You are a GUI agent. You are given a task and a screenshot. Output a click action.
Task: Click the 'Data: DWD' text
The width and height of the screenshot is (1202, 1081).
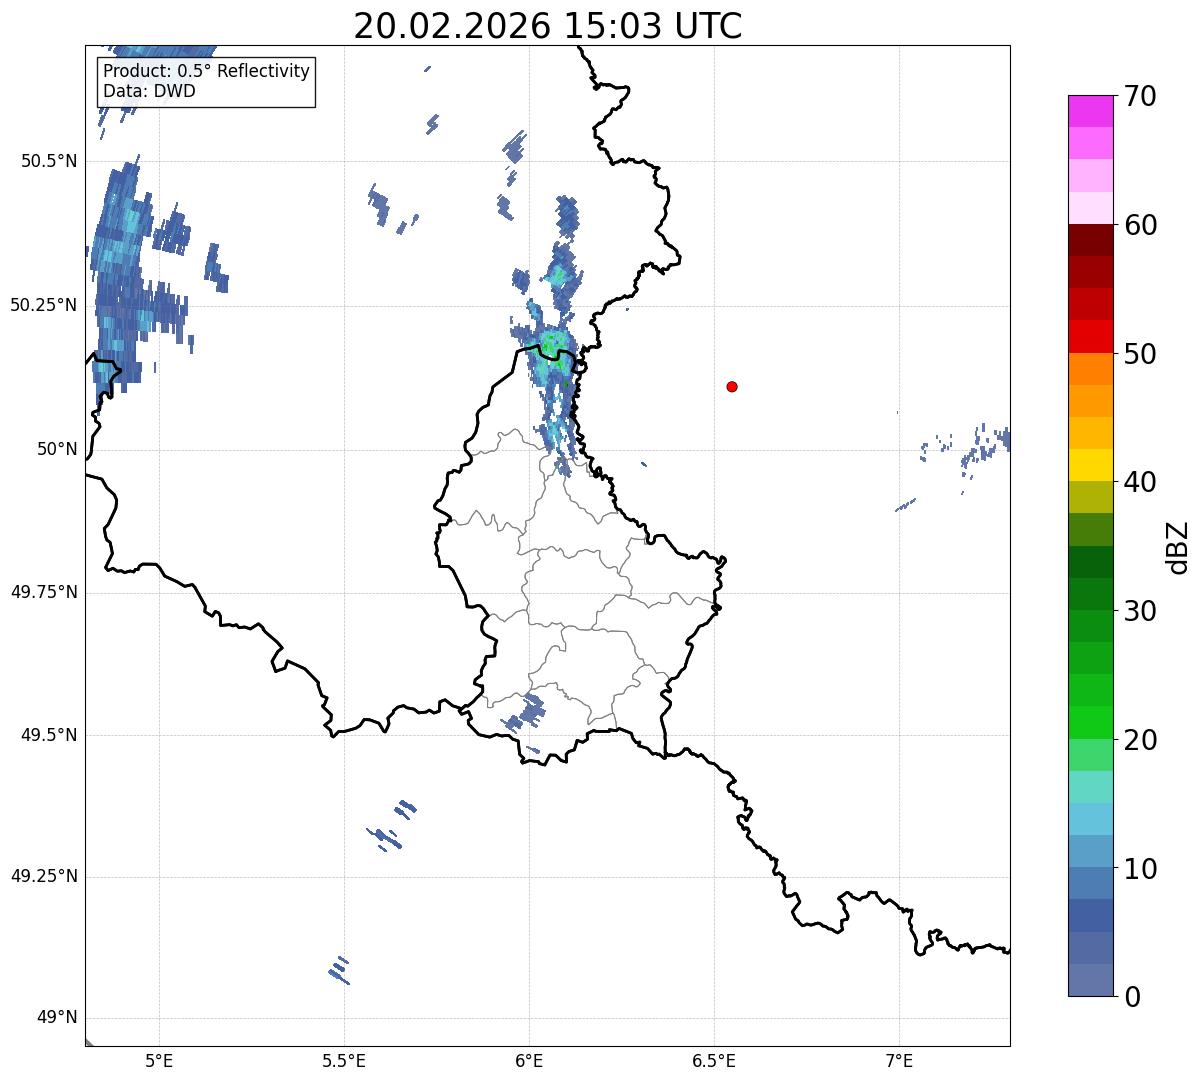pyautogui.click(x=149, y=91)
